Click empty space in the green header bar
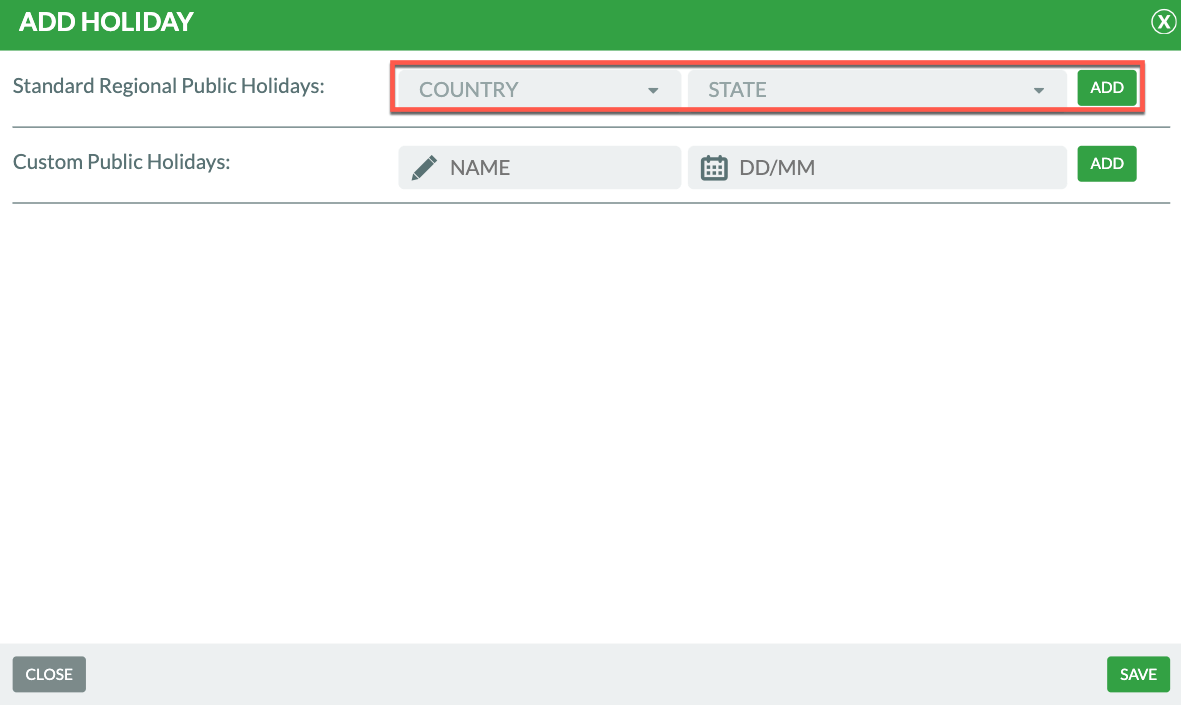Viewport: 1181px width, 705px height. coord(650,22)
